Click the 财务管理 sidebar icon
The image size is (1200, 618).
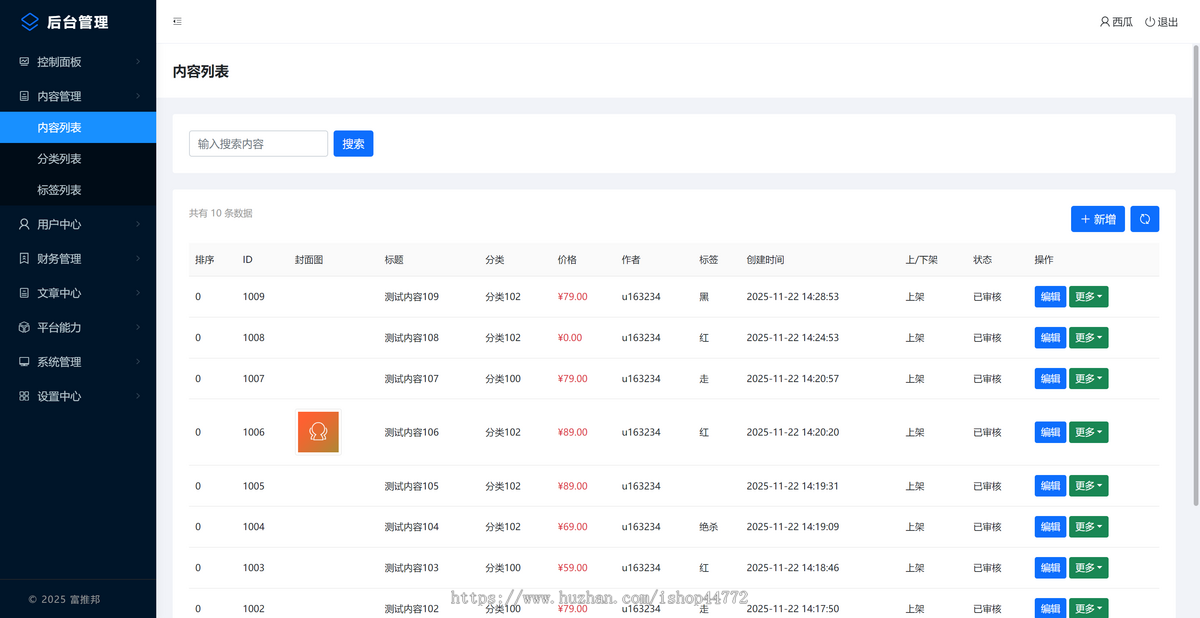click(24, 258)
